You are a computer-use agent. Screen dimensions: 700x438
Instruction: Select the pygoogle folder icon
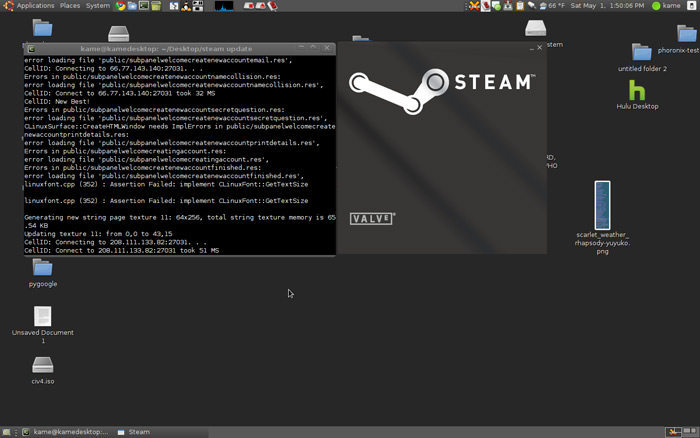tap(42, 267)
